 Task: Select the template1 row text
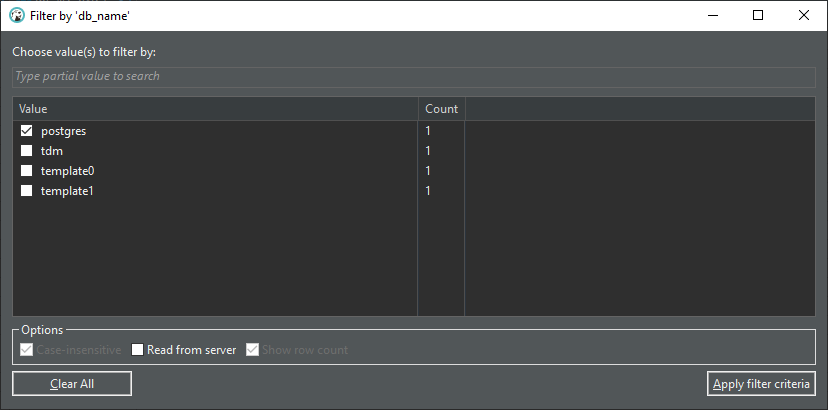[67, 191]
